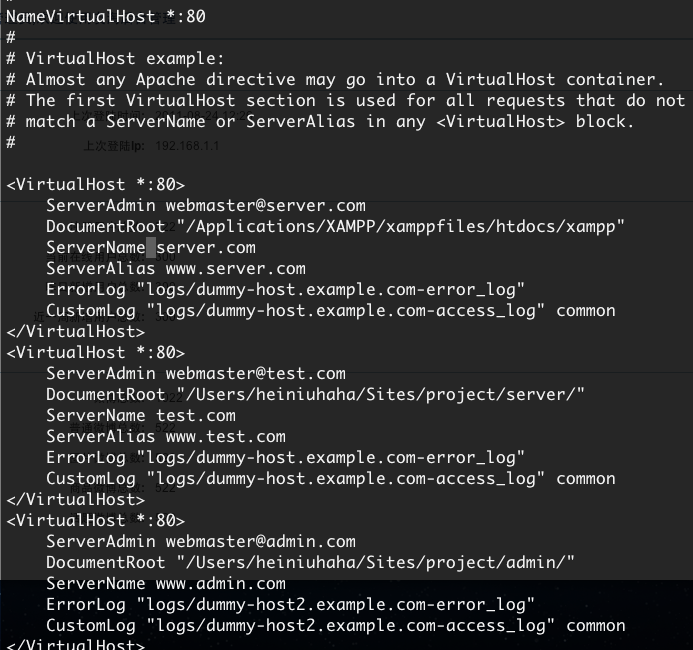This screenshot has height=650, width=693.
Task: Click webmaster@test.com email text
Action: 255,373
